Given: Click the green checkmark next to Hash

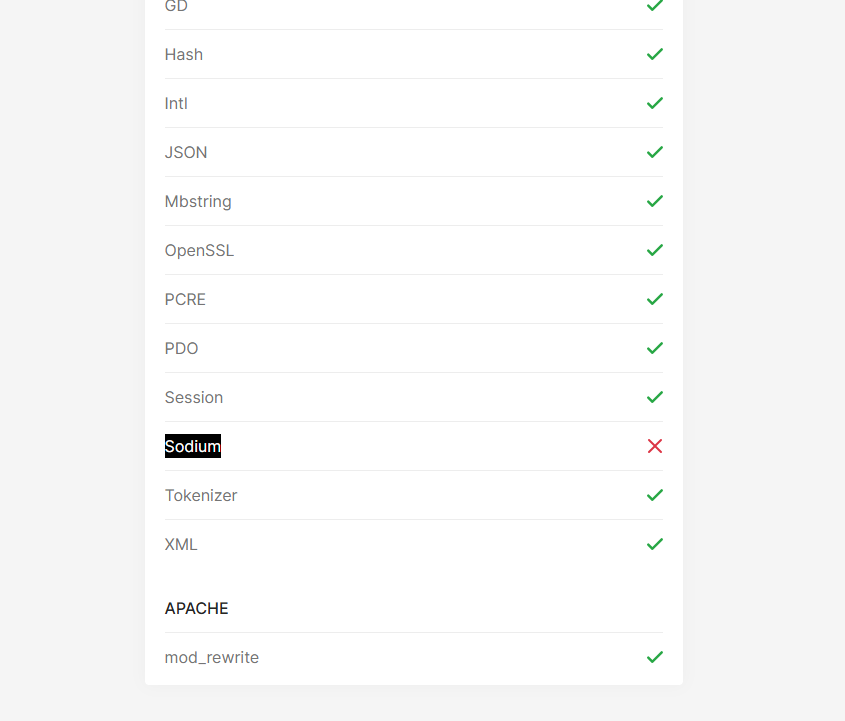Looking at the screenshot, I should [x=655, y=54].
